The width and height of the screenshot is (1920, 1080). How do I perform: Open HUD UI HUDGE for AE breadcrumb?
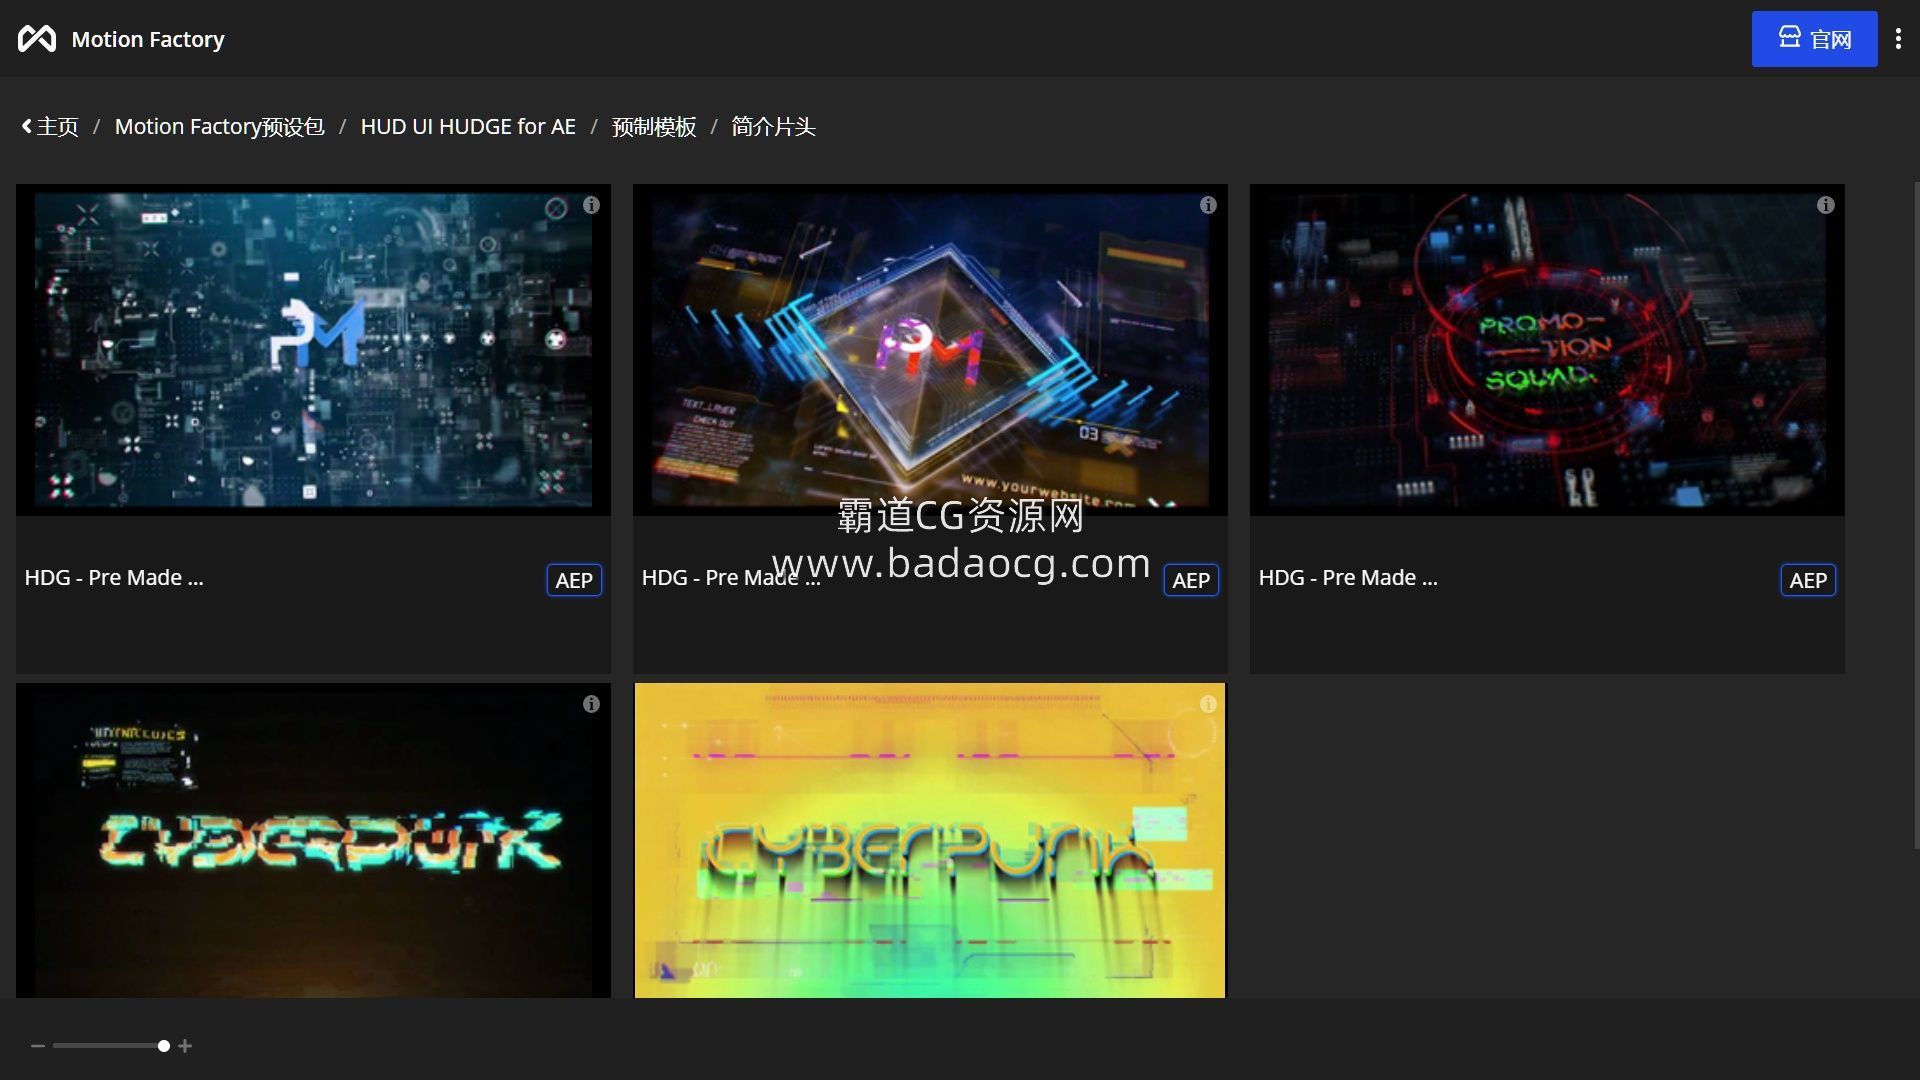pyautogui.click(x=468, y=127)
